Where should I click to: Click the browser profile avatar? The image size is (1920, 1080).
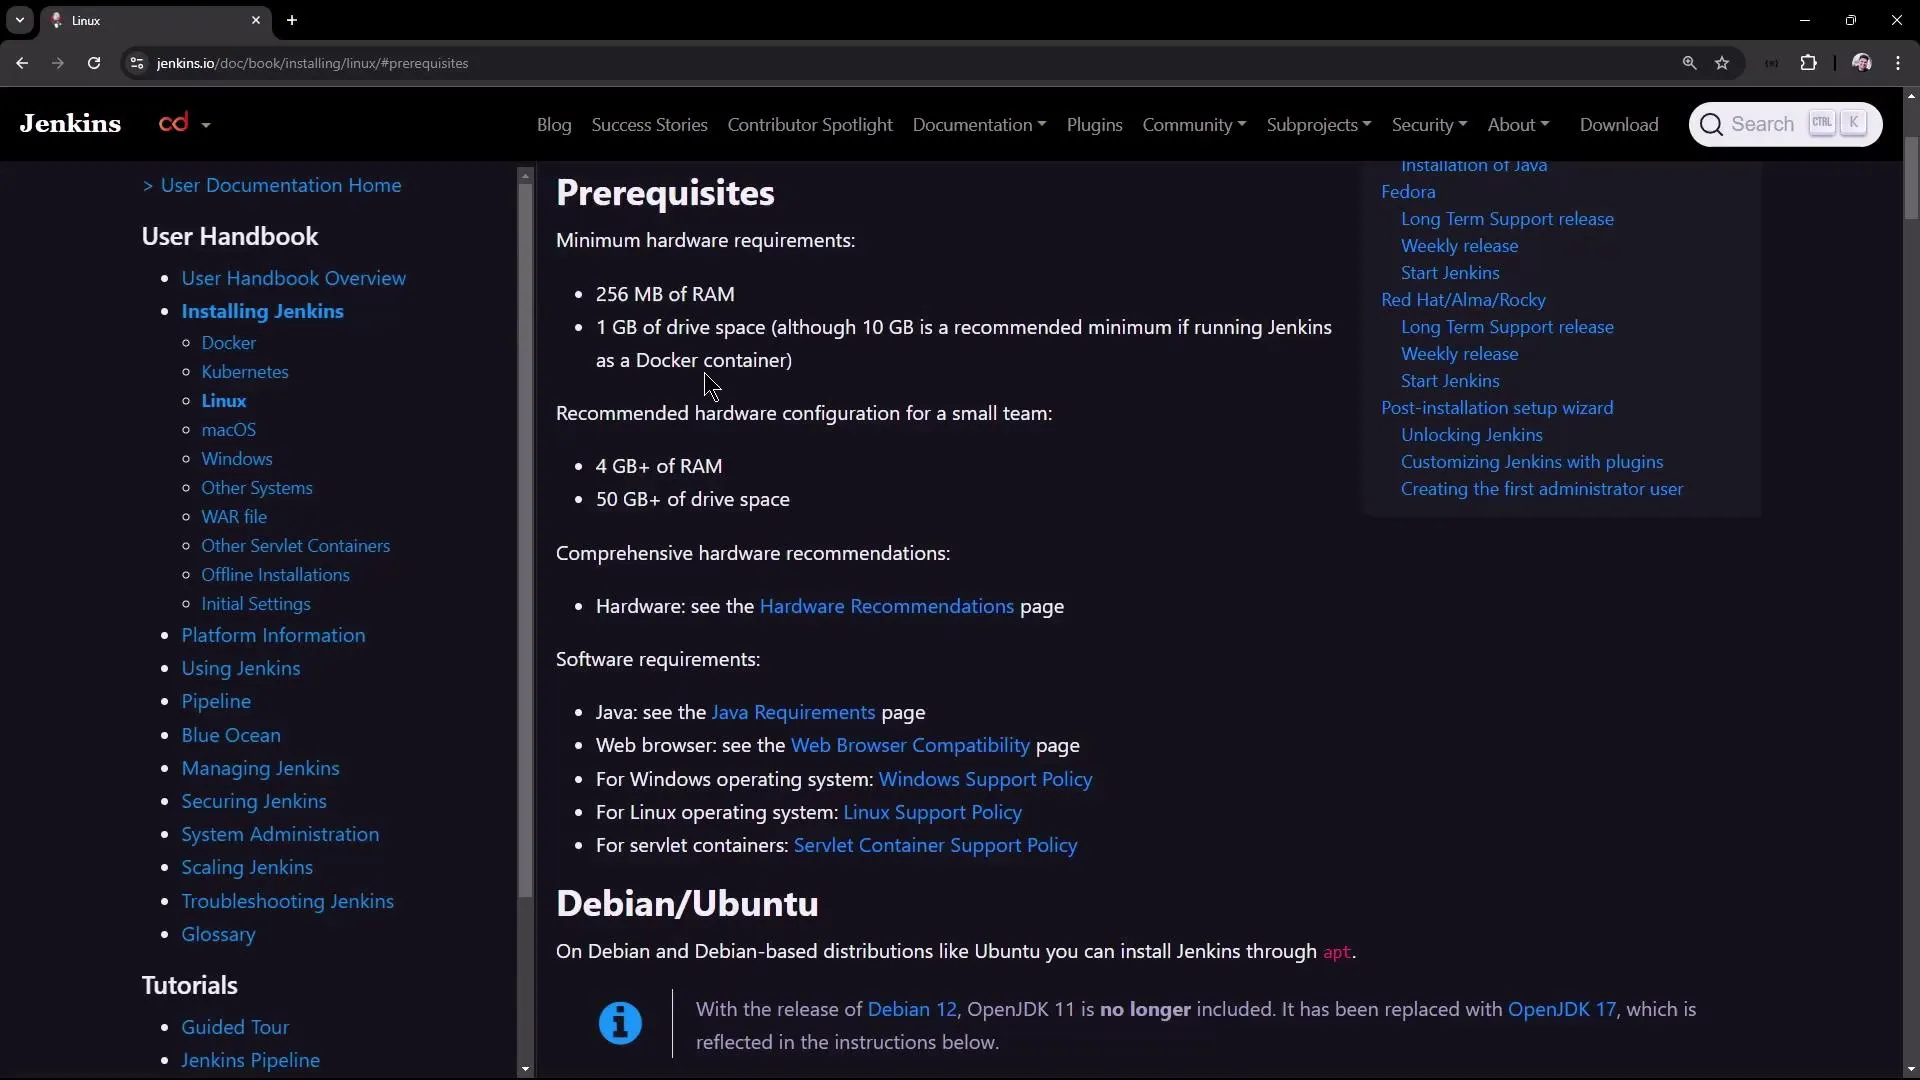pos(1862,62)
